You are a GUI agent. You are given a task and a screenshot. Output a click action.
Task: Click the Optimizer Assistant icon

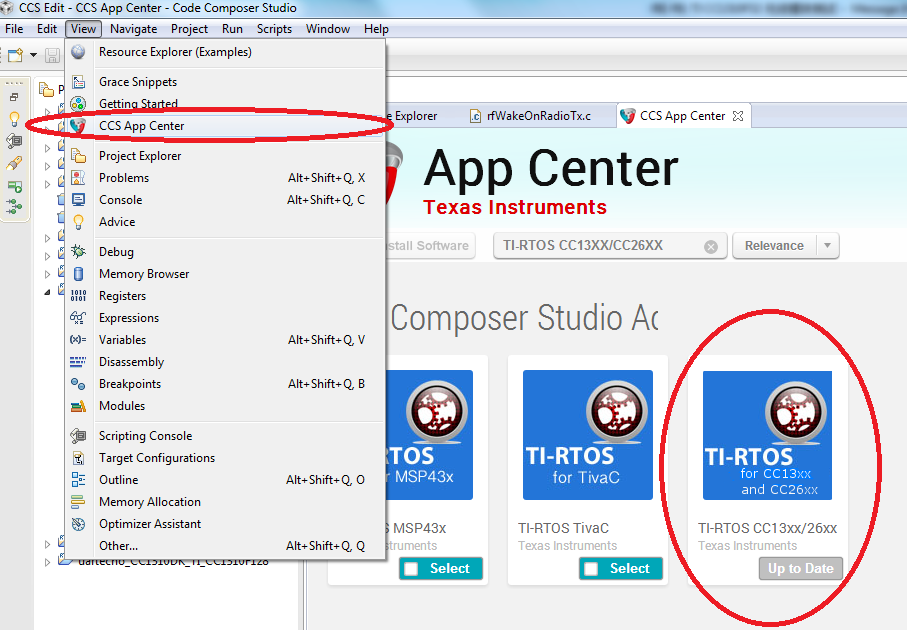(78, 524)
